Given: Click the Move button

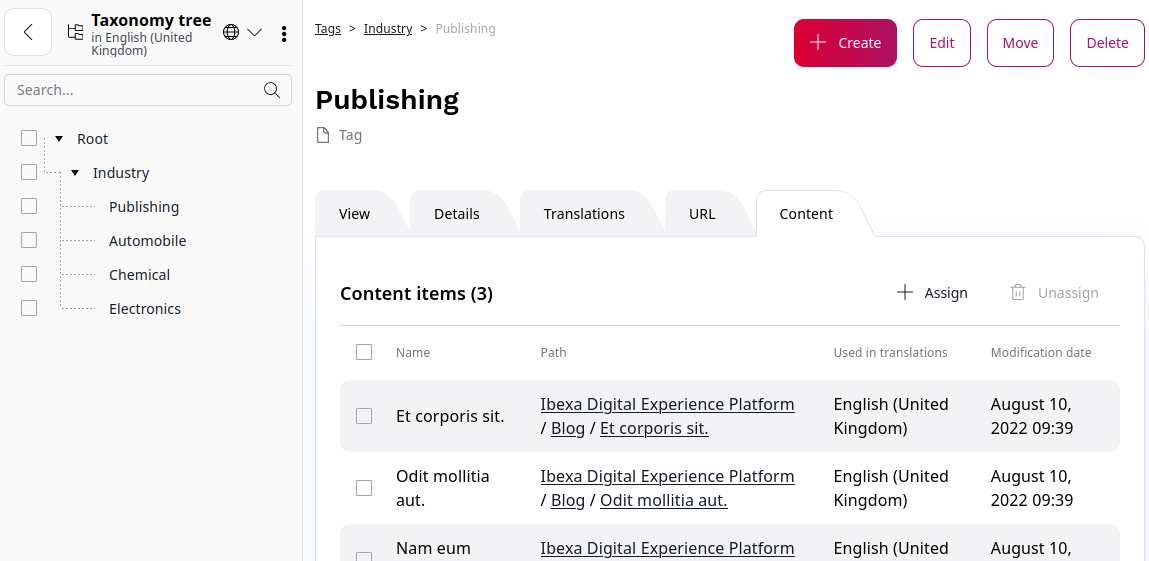Looking at the screenshot, I should coord(1020,42).
